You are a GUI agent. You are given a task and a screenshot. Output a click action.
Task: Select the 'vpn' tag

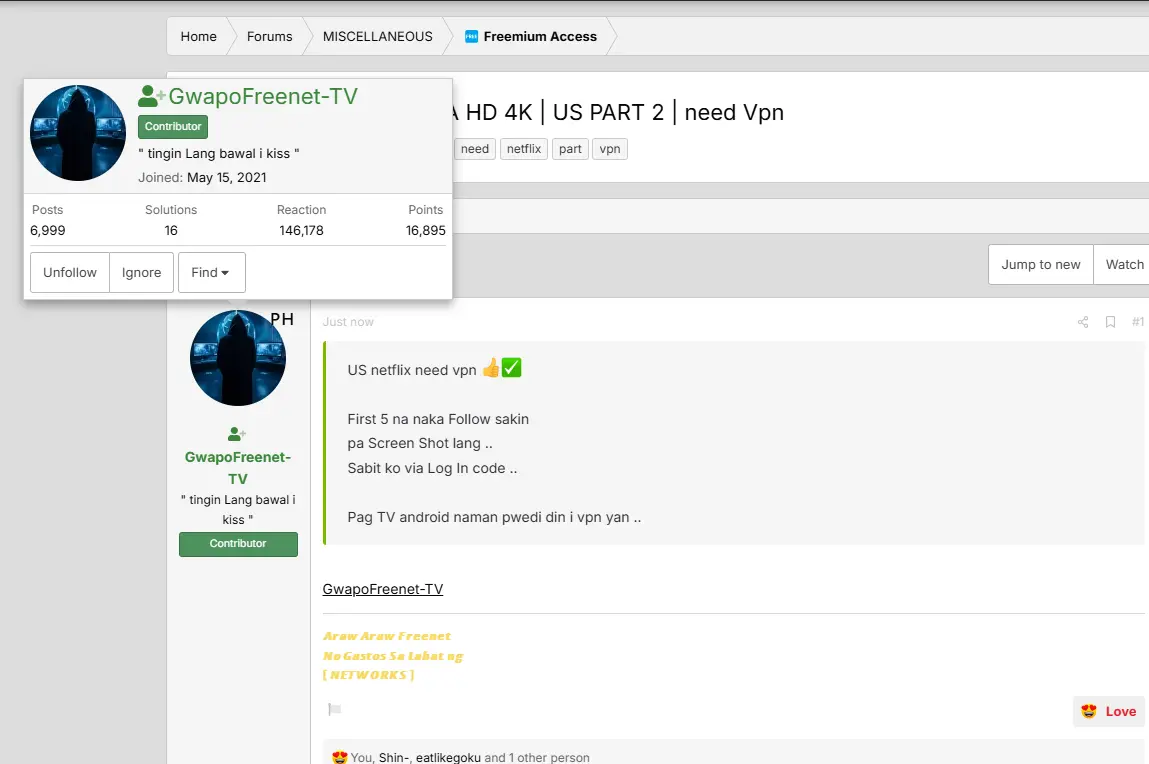[x=610, y=149]
